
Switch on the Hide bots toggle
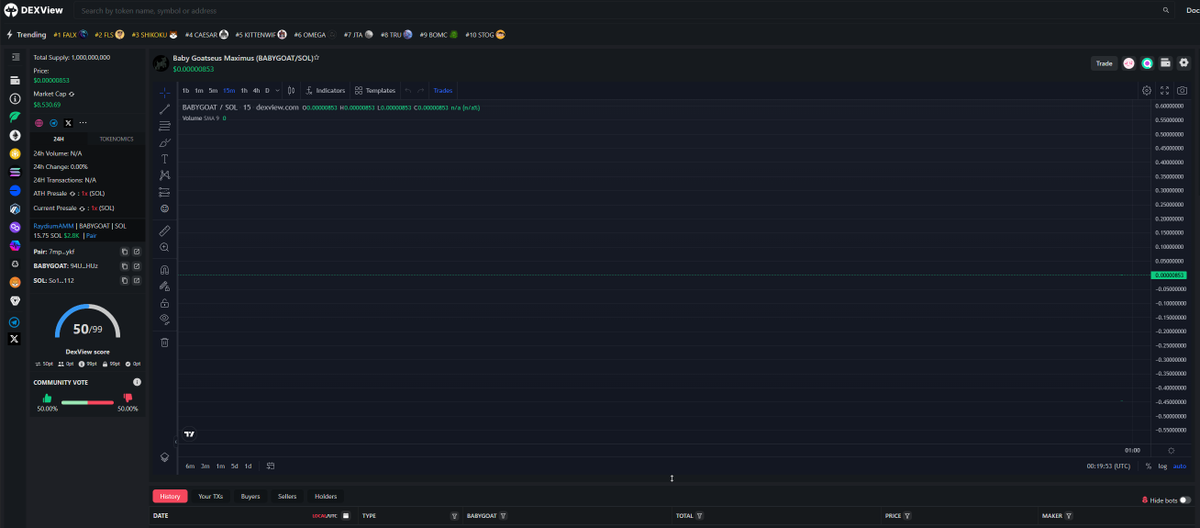pos(1185,500)
